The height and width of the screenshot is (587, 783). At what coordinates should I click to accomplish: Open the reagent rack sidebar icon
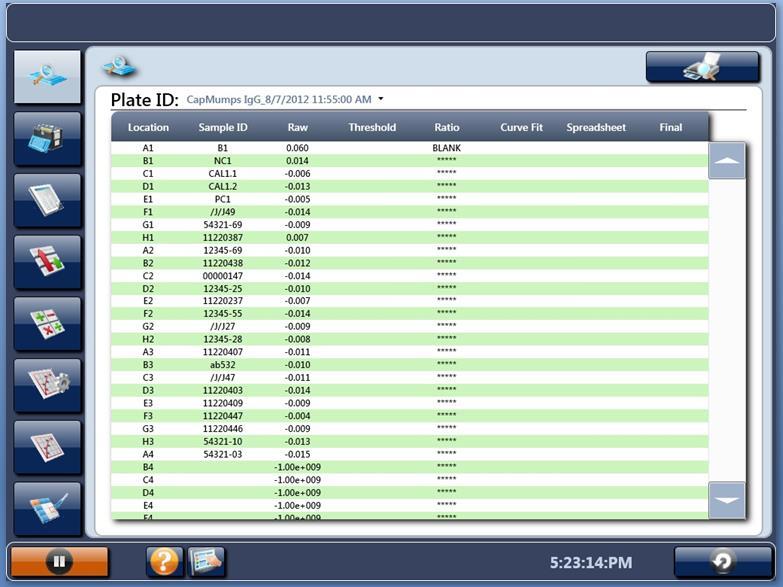click(x=47, y=139)
